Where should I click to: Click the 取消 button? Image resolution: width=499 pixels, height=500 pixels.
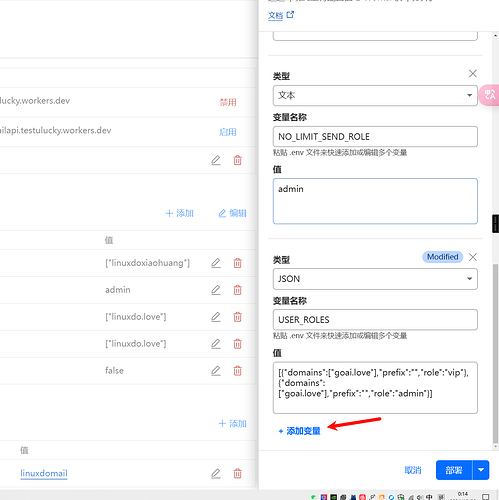pos(413,470)
